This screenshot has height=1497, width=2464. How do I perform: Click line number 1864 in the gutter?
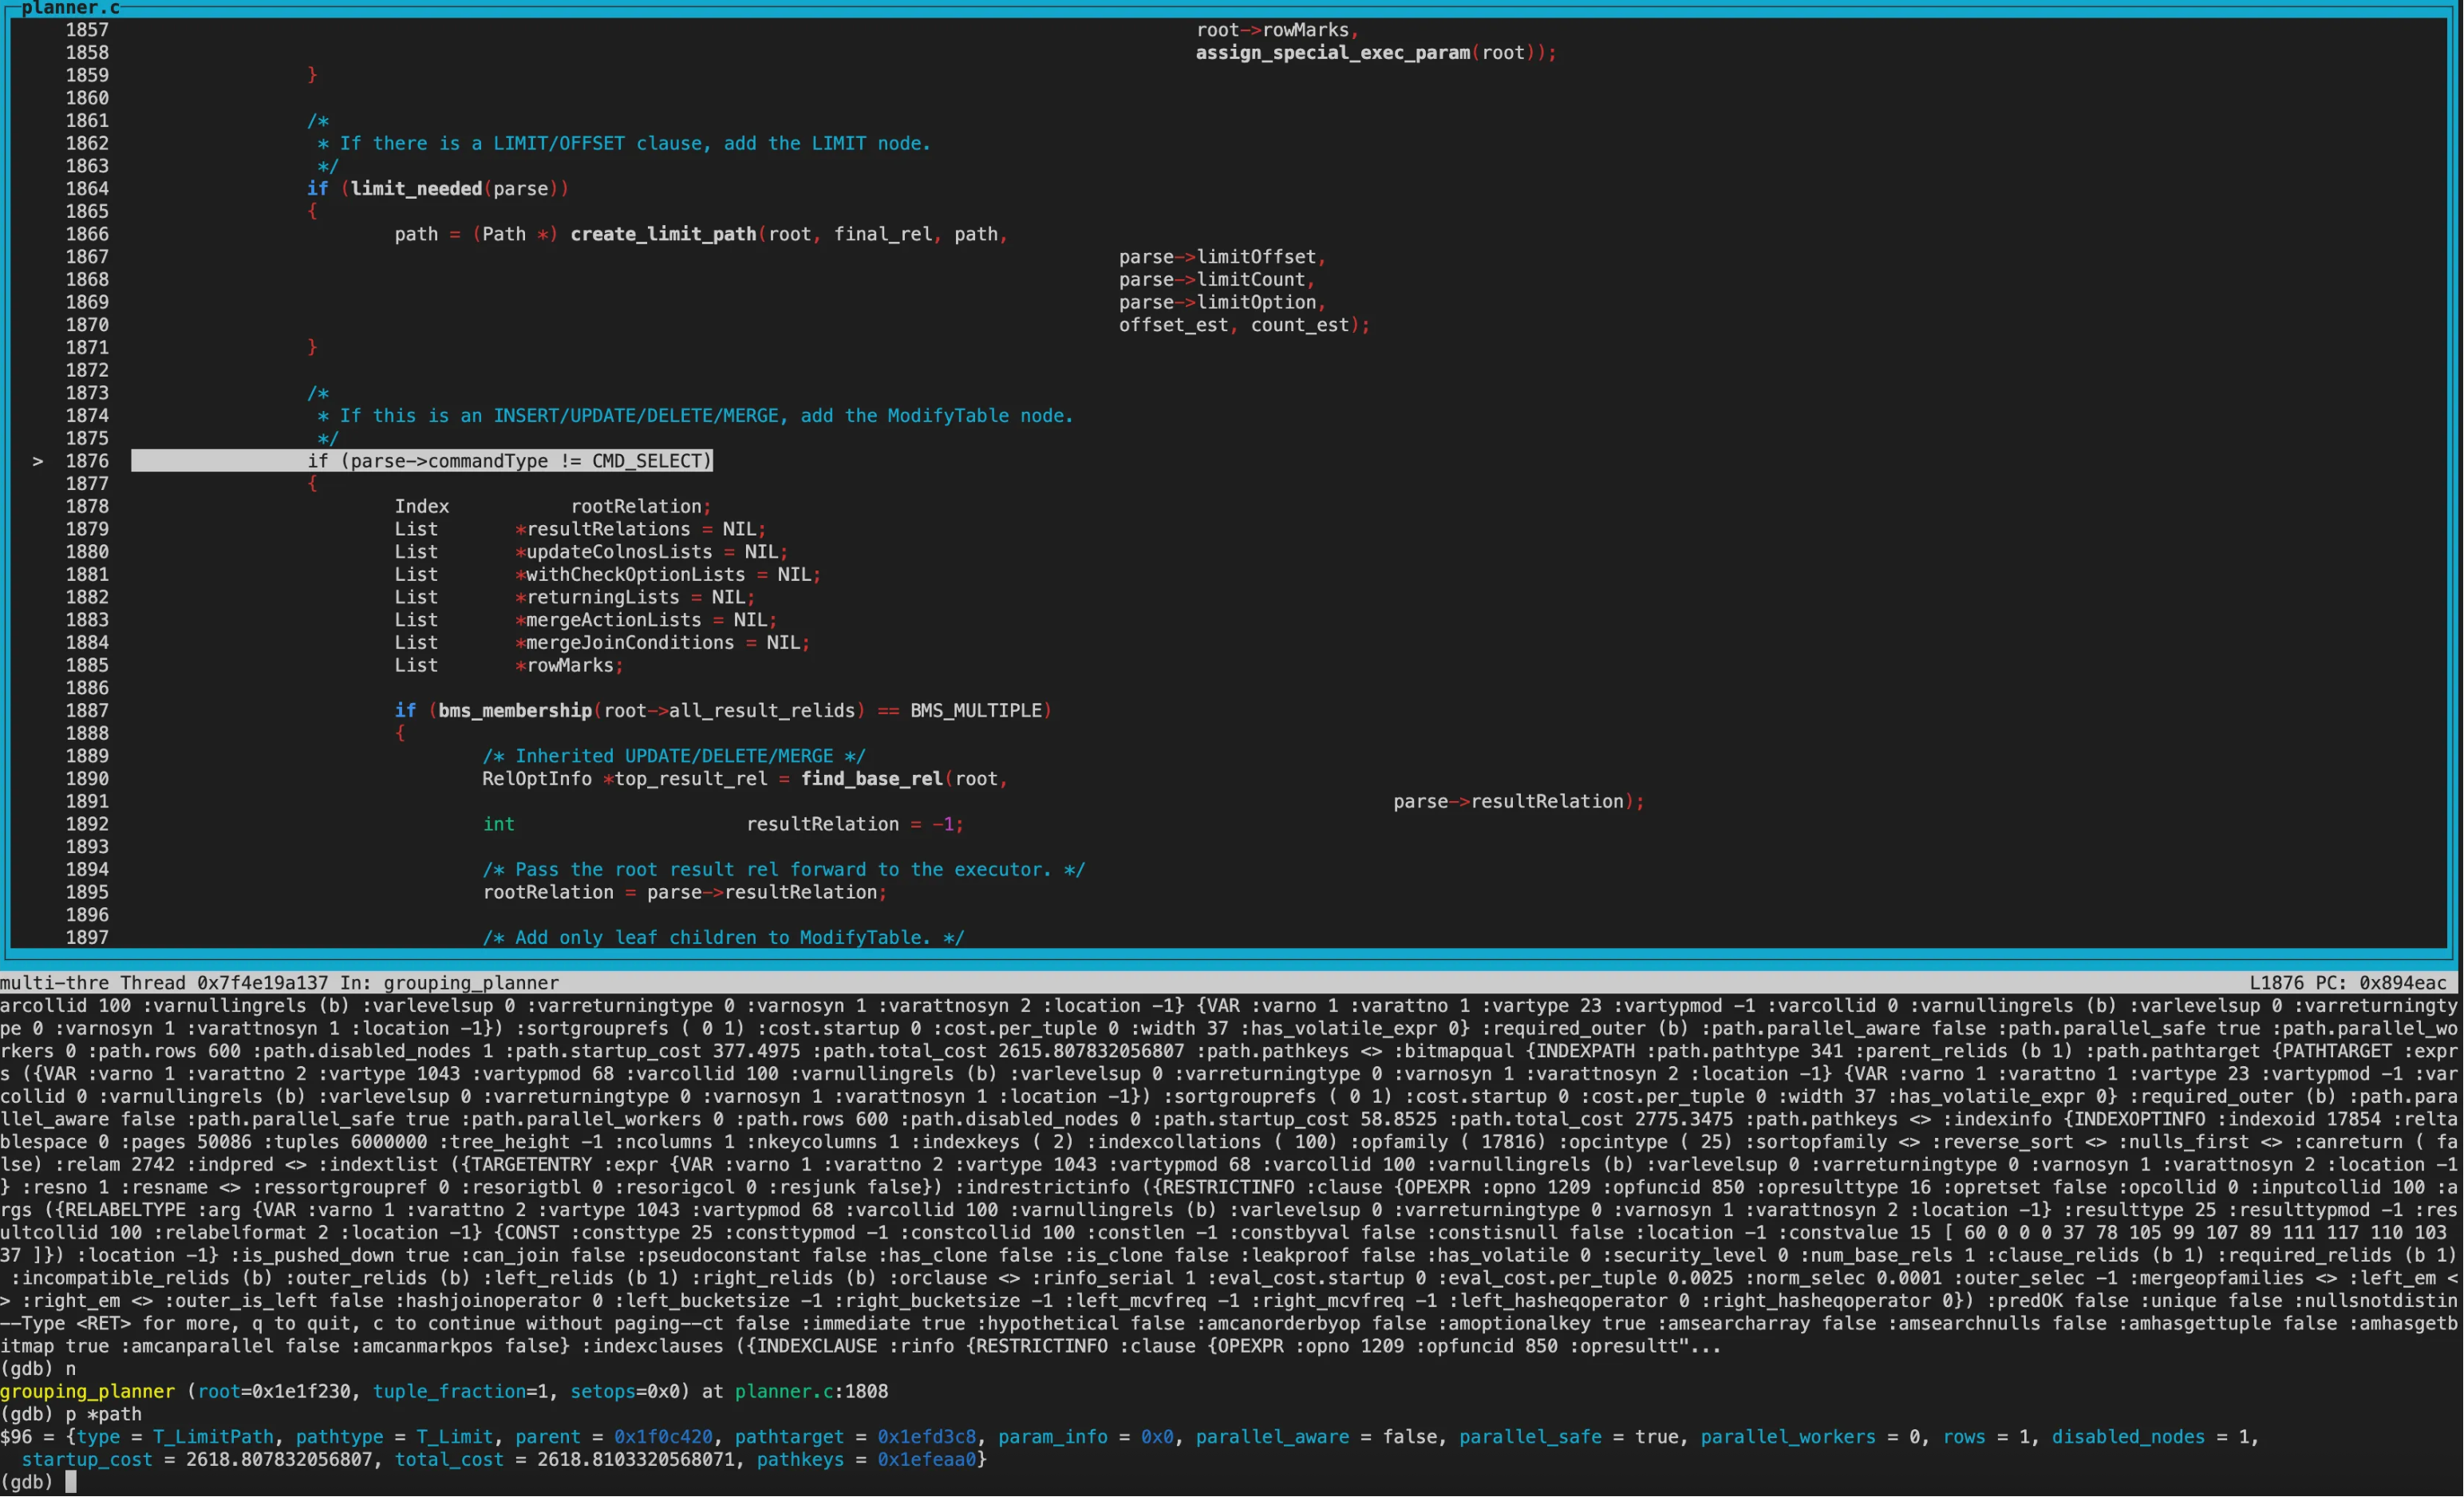87,189
